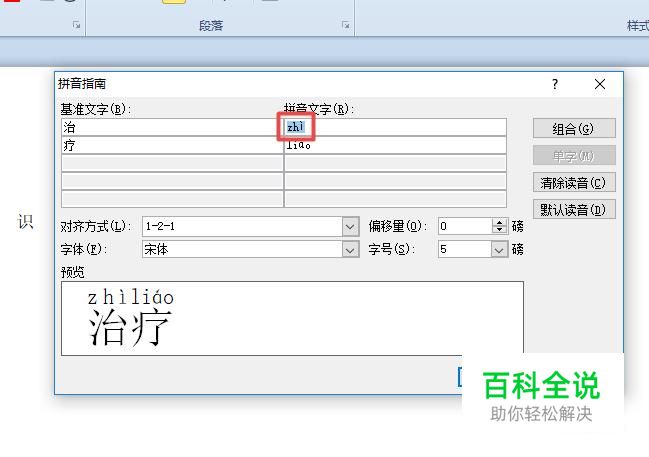649x457 pixels.
Task: Open the 对齐方式 dropdown arrow
Action: tap(350, 226)
